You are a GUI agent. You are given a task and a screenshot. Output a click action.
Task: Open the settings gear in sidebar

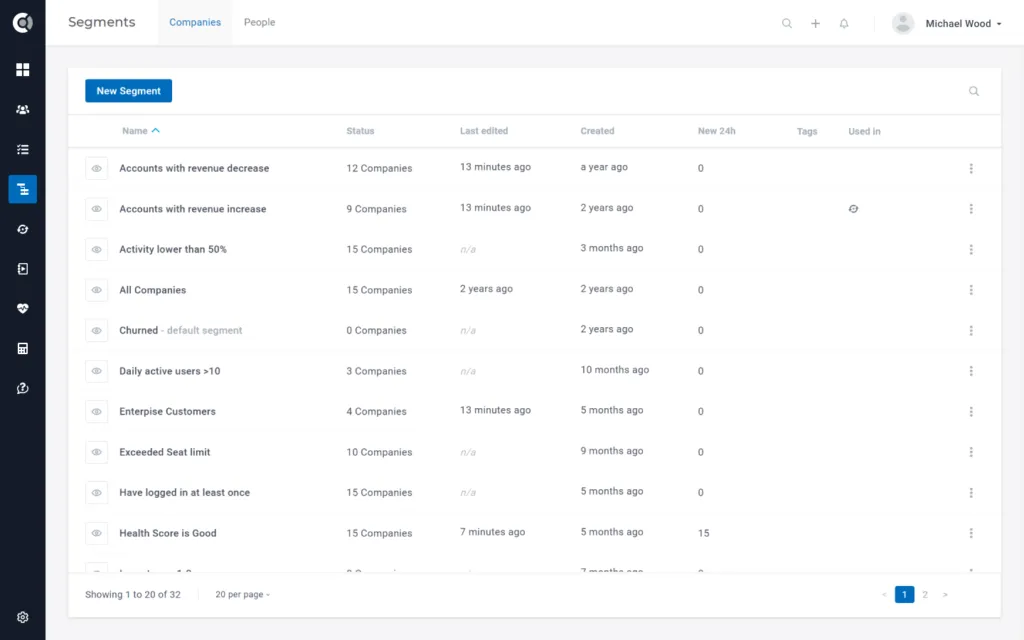(23, 617)
